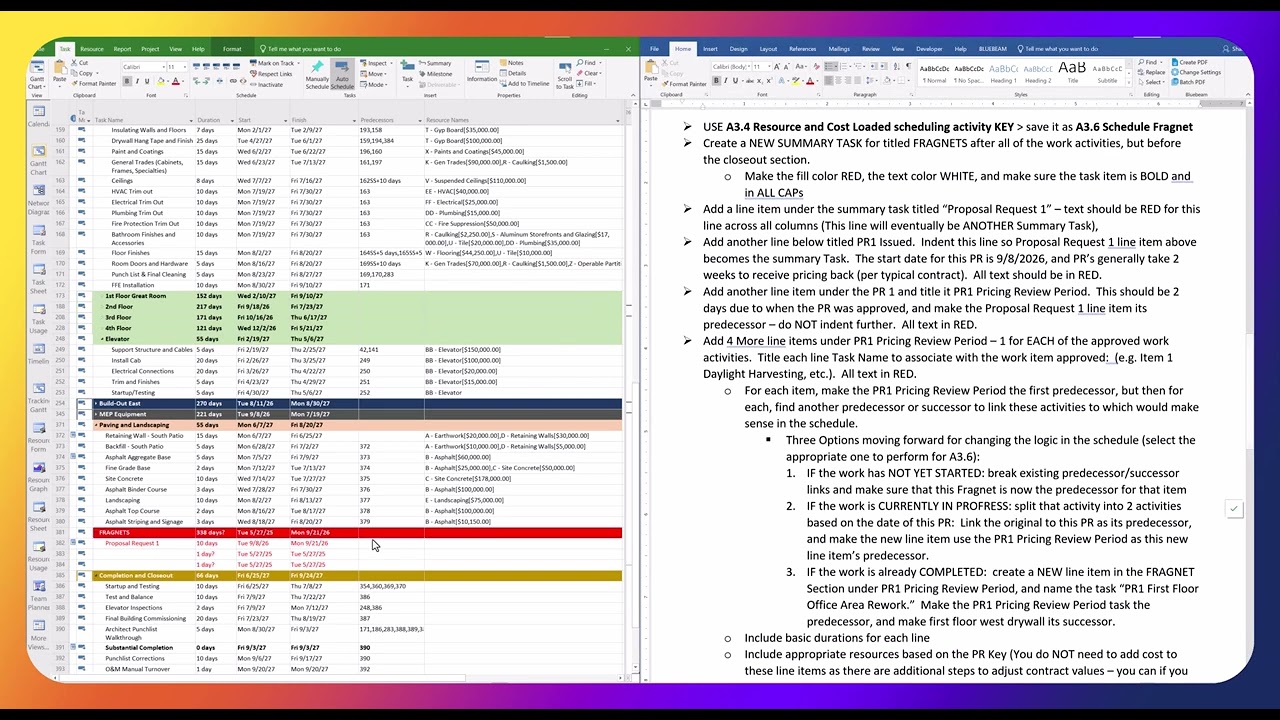Expand the MEP Equipment summary task
The height and width of the screenshot is (720, 1280).
pos(96,414)
